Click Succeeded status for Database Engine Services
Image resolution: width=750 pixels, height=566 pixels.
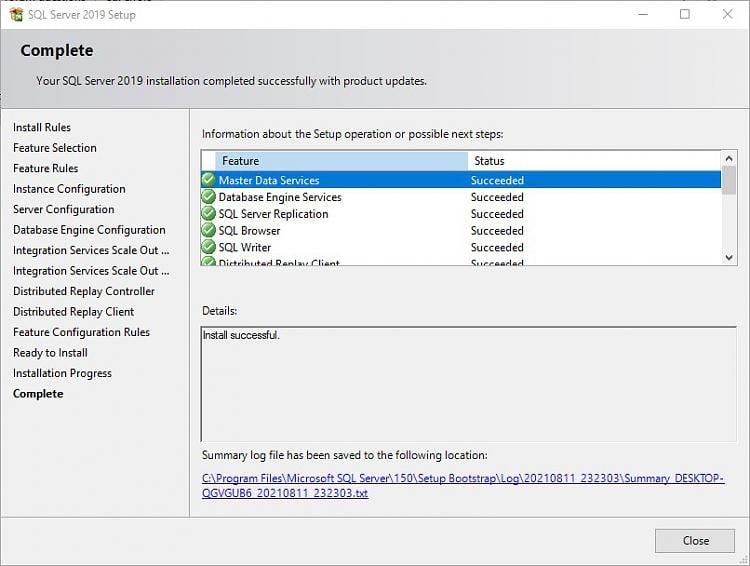(x=497, y=197)
